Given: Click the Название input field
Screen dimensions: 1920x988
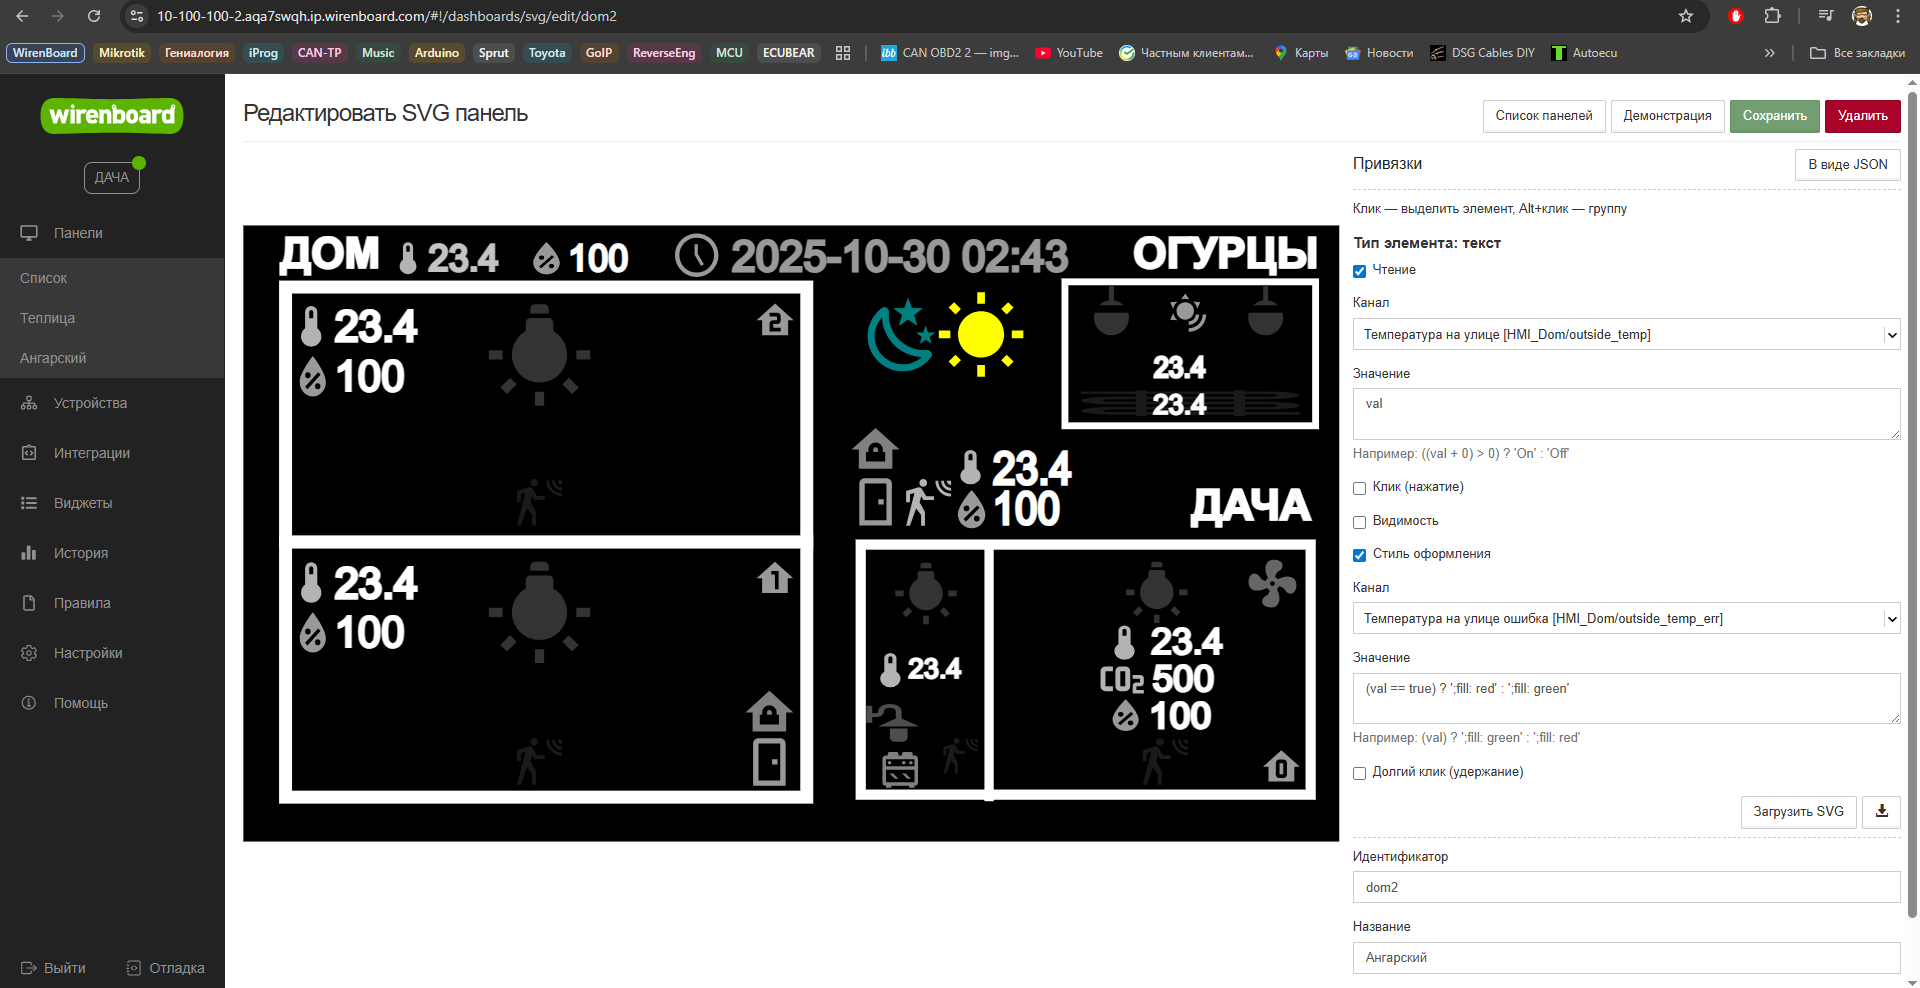Looking at the screenshot, I should [x=1625, y=958].
